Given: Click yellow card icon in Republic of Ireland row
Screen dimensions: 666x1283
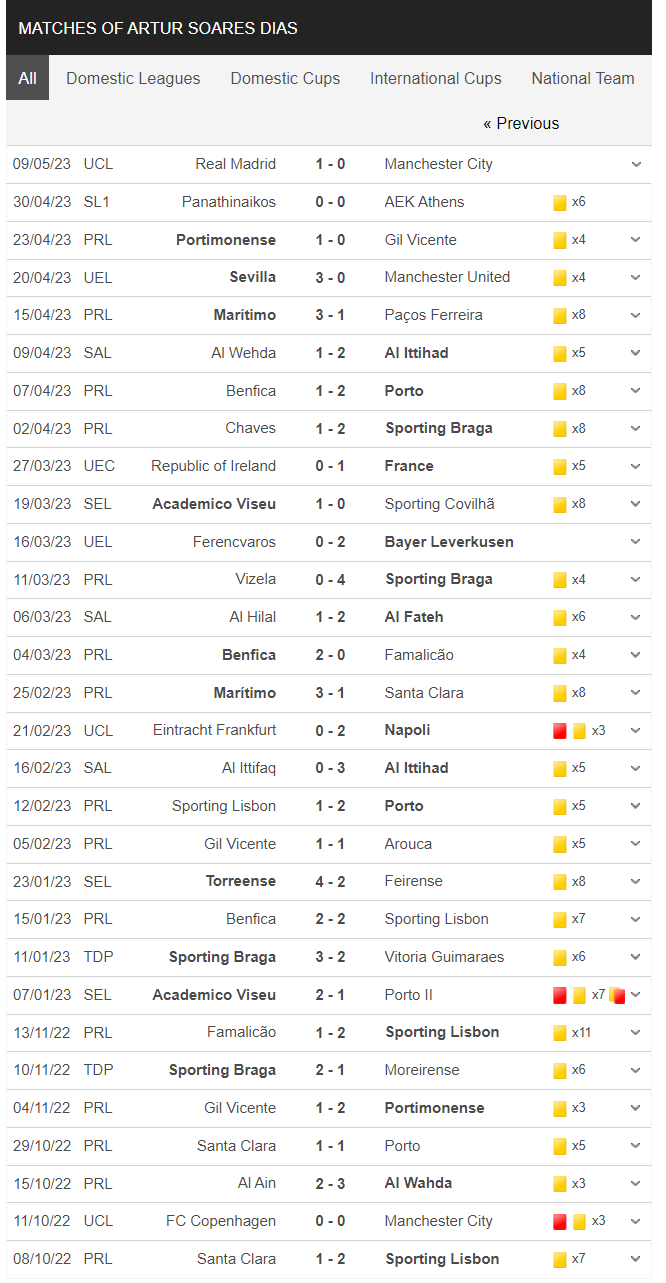Looking at the screenshot, I should [x=560, y=466].
